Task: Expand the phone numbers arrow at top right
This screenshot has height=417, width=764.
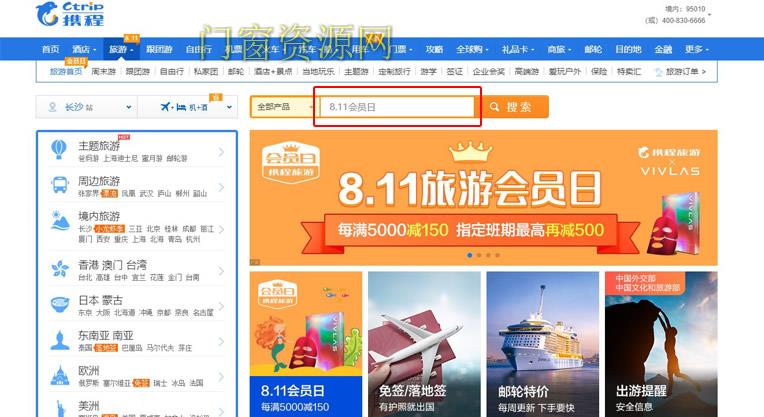Action: (709, 15)
